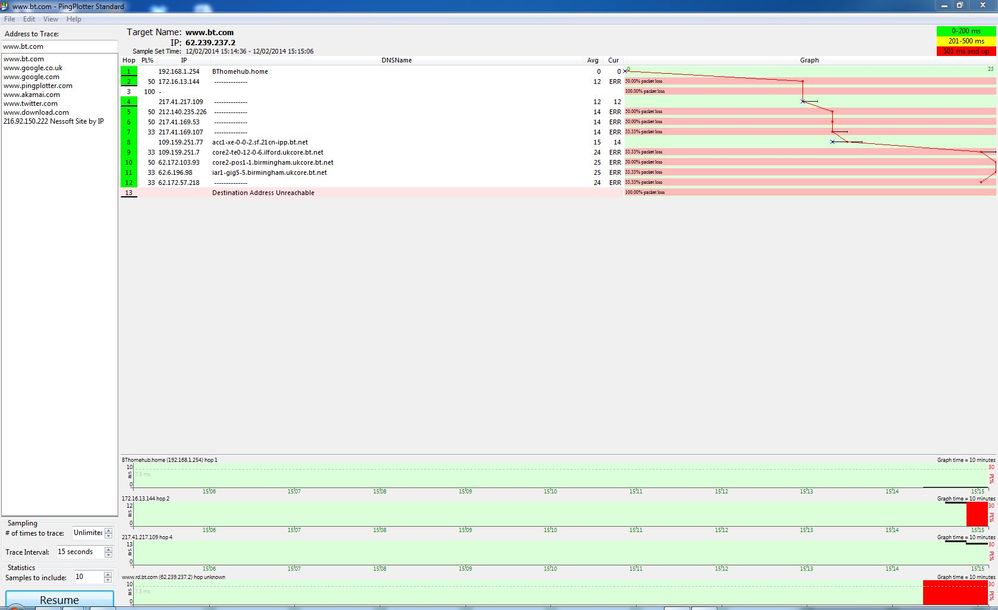Click the IP column header

184,60
